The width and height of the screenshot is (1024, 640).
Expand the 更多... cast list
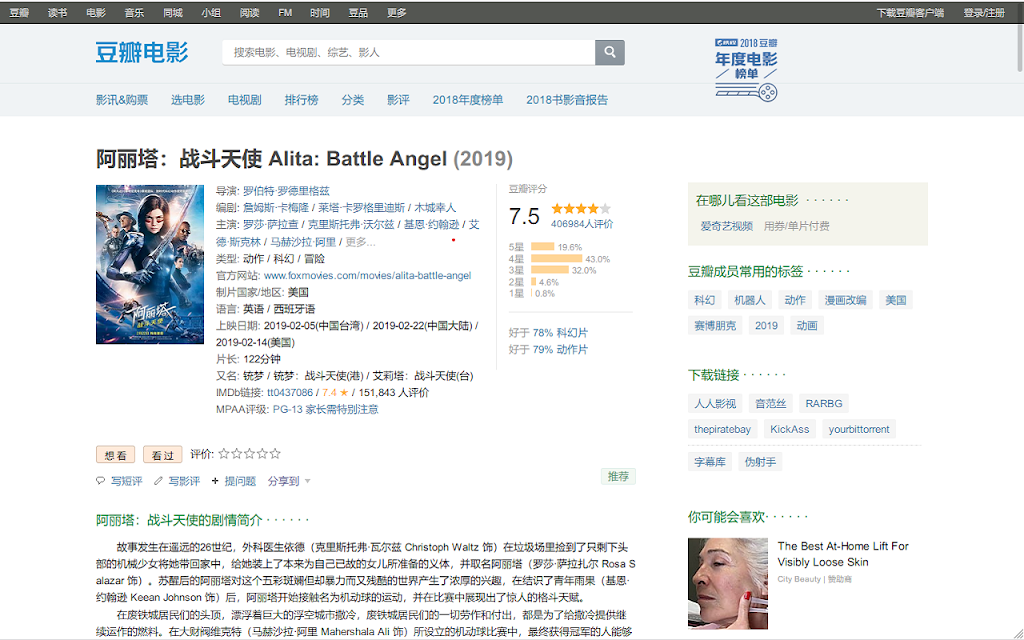360,242
